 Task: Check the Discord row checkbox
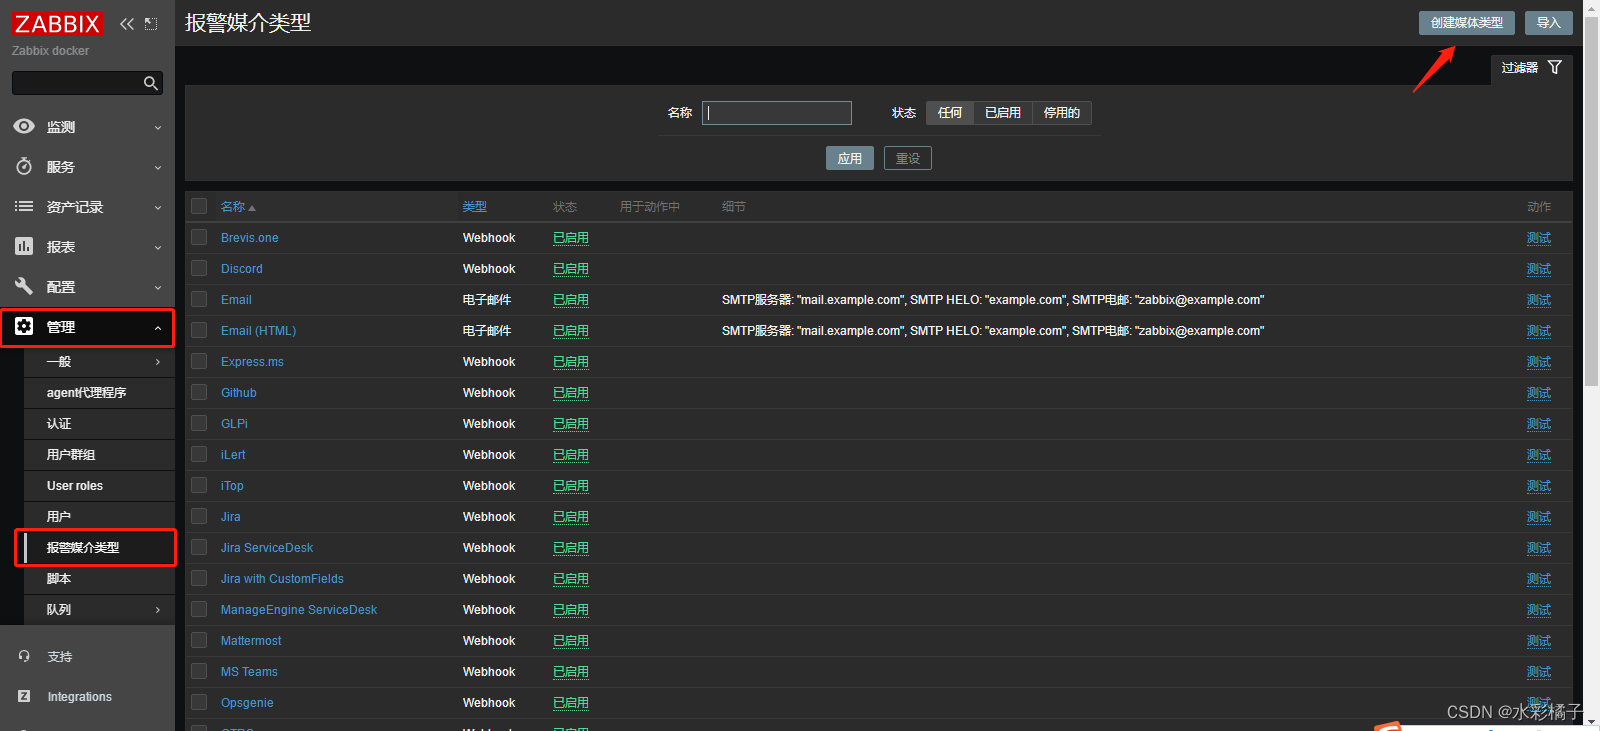[199, 269]
